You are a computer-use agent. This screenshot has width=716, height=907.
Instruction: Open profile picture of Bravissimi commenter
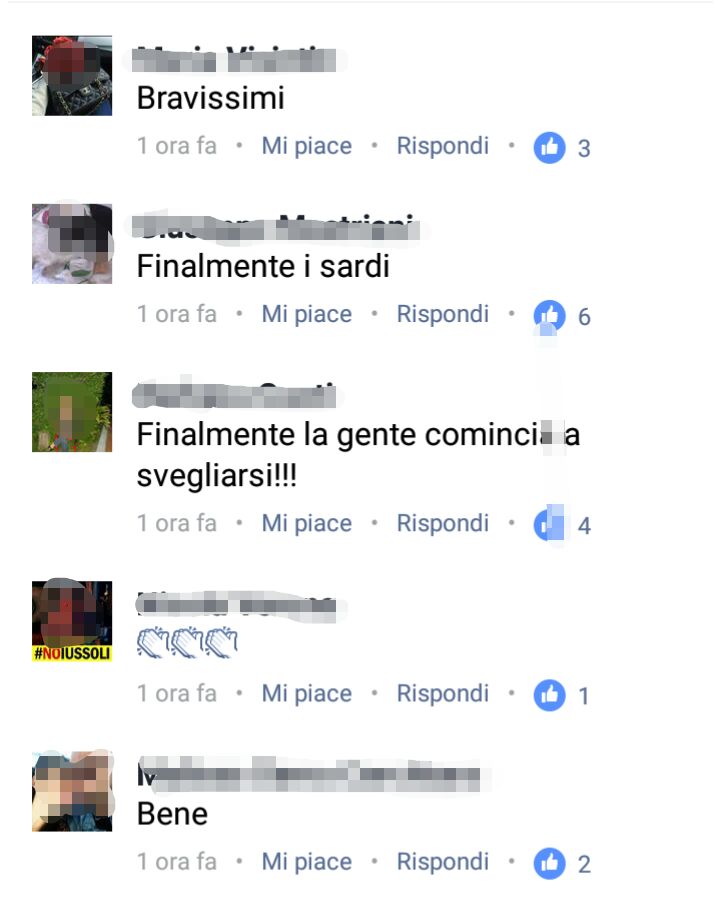pyautogui.click(x=72, y=76)
